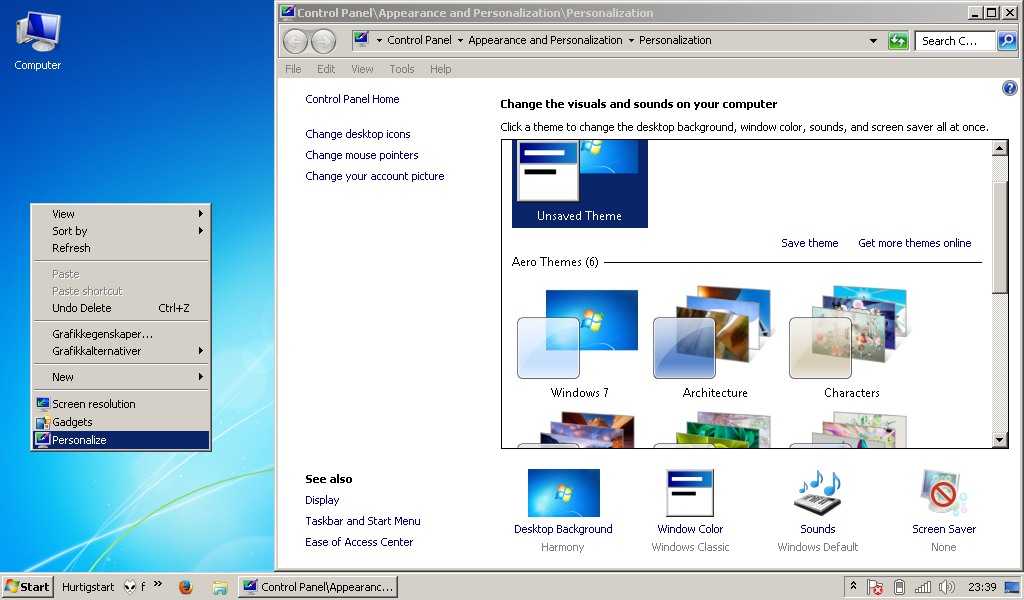Viewport: 1024px width, 600px height.
Task: Expand Hurtigstart toolbar overflow chevron
Action: (x=158, y=584)
